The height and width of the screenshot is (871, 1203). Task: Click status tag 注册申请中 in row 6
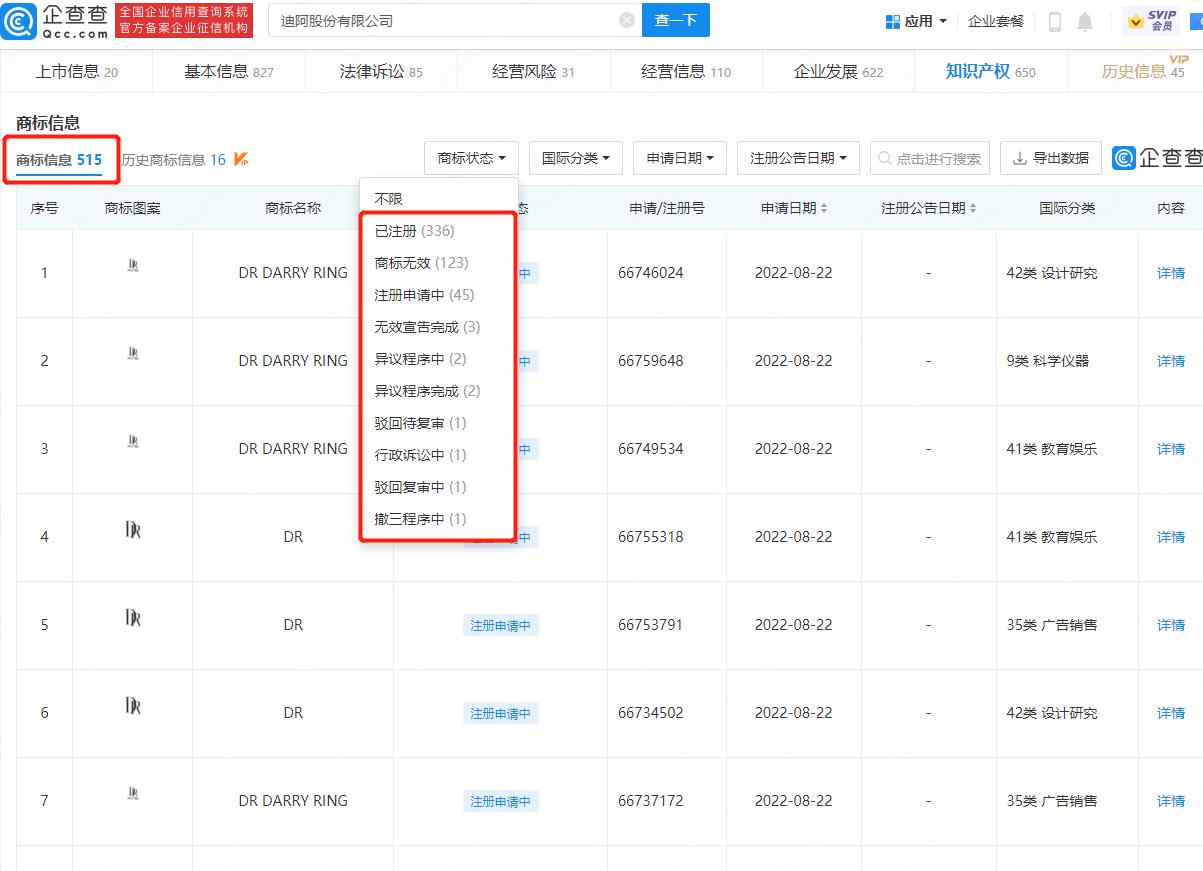[x=501, y=713]
